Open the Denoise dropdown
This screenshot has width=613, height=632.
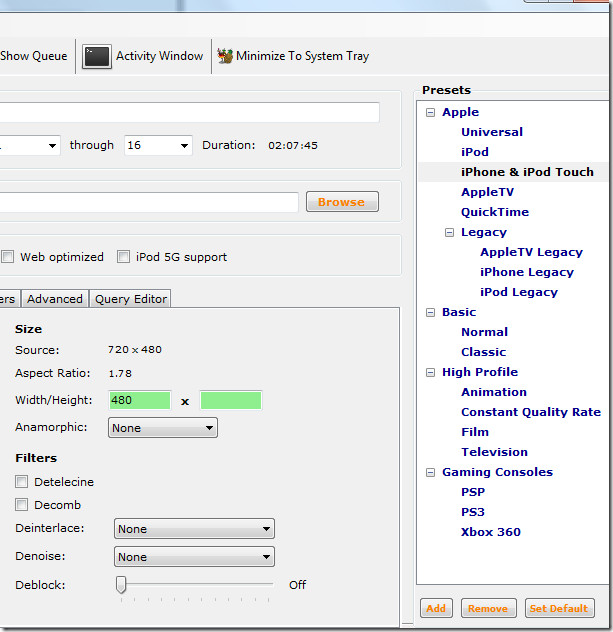tap(194, 557)
